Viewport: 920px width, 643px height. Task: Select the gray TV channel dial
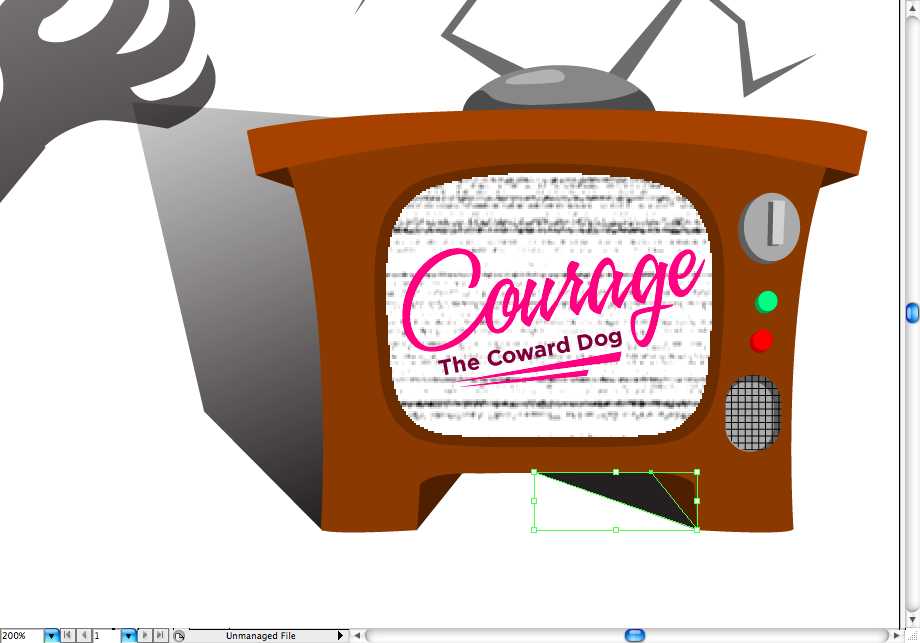click(x=769, y=228)
